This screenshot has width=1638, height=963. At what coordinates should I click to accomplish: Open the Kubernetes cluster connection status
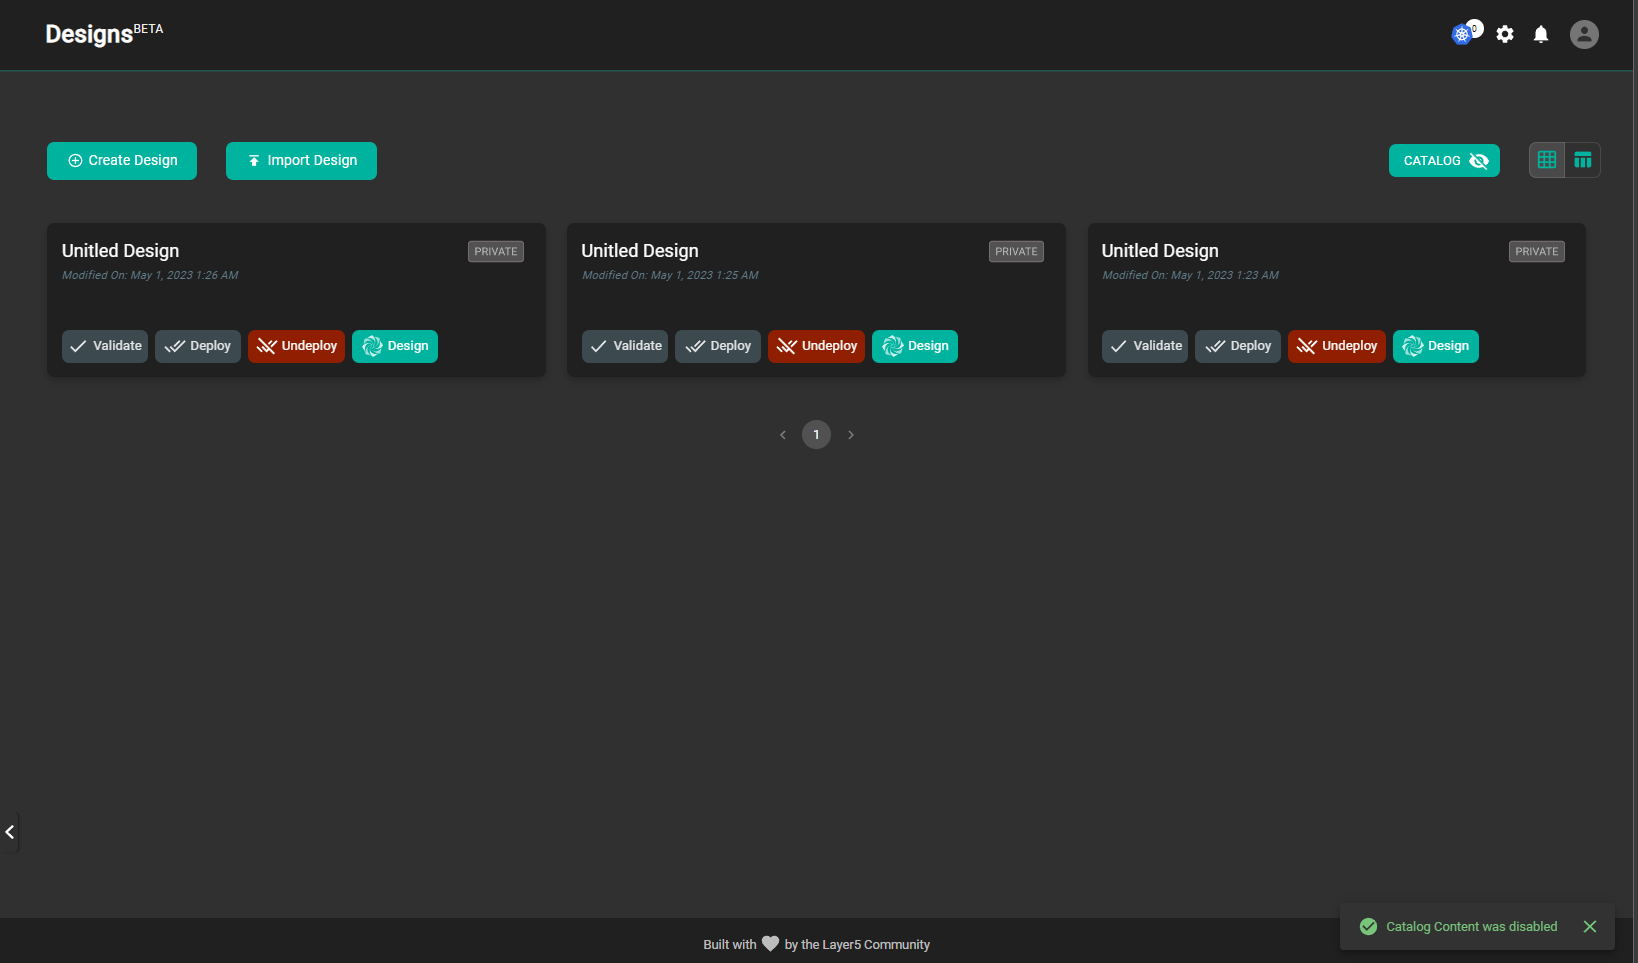(x=1462, y=33)
